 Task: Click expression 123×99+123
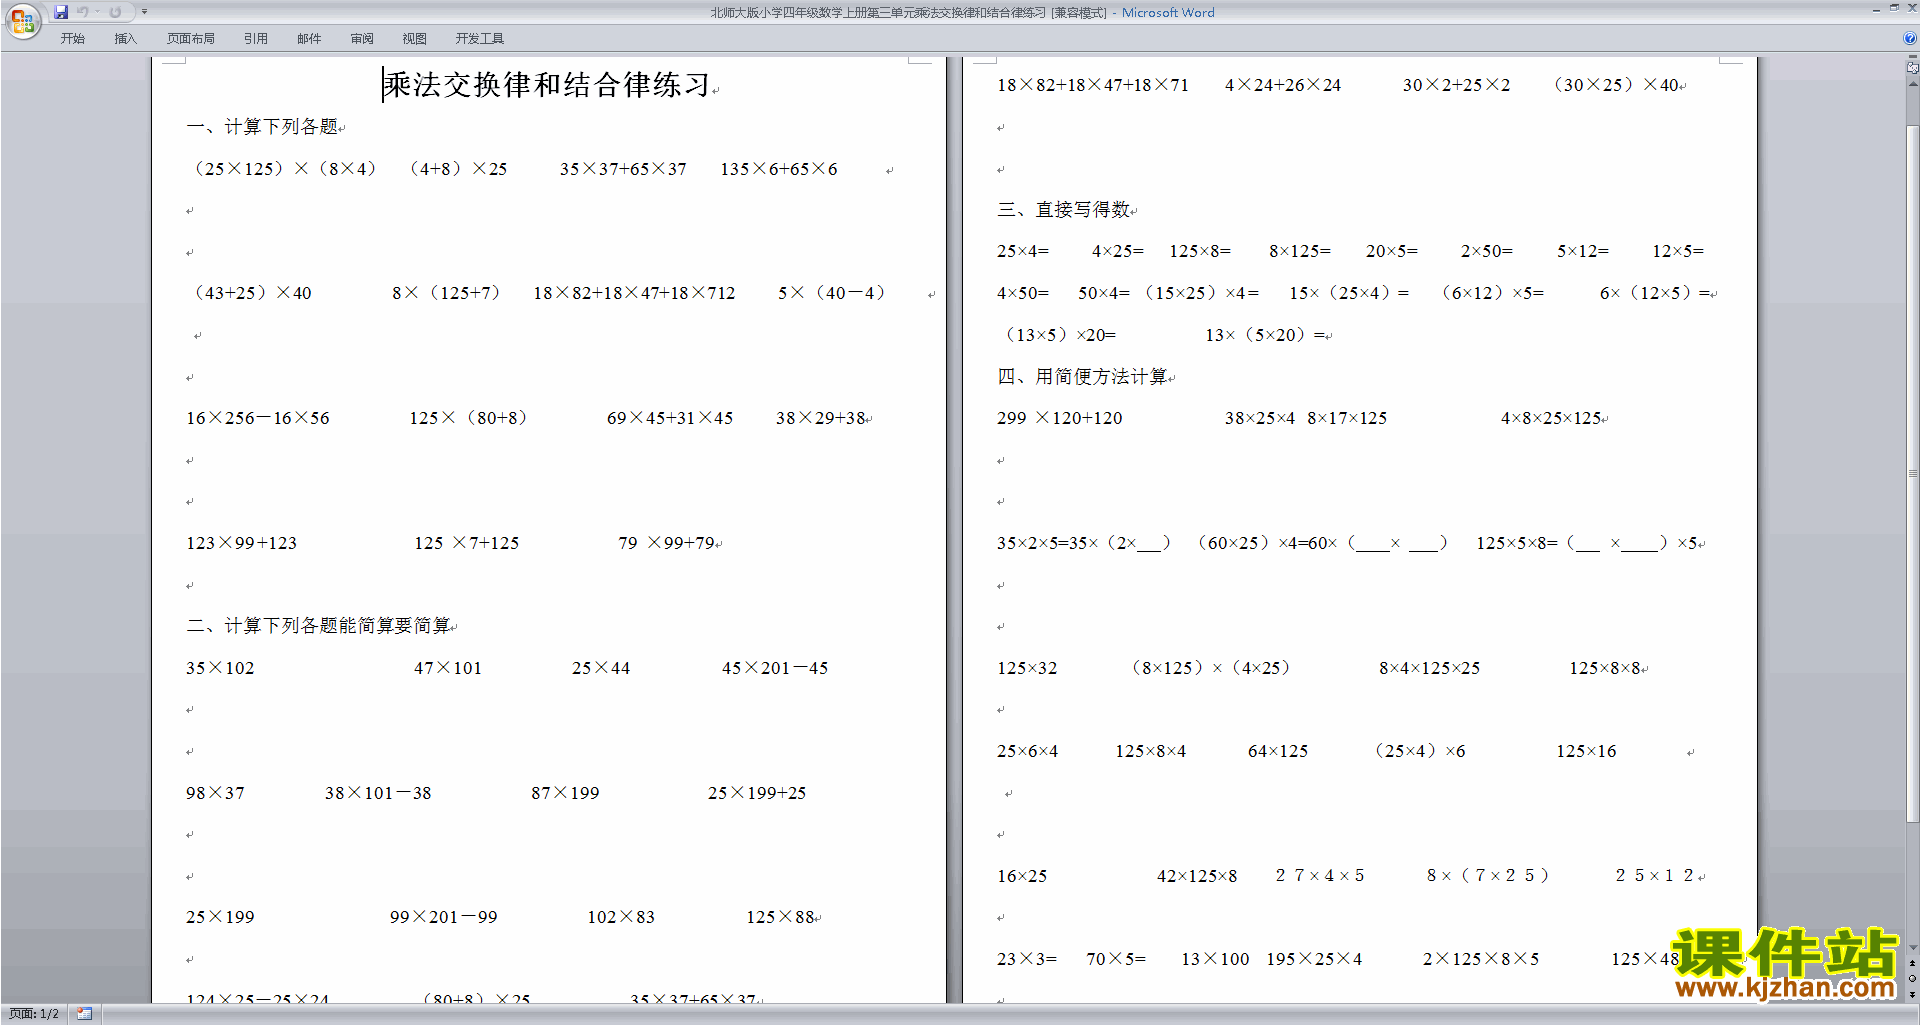(242, 543)
